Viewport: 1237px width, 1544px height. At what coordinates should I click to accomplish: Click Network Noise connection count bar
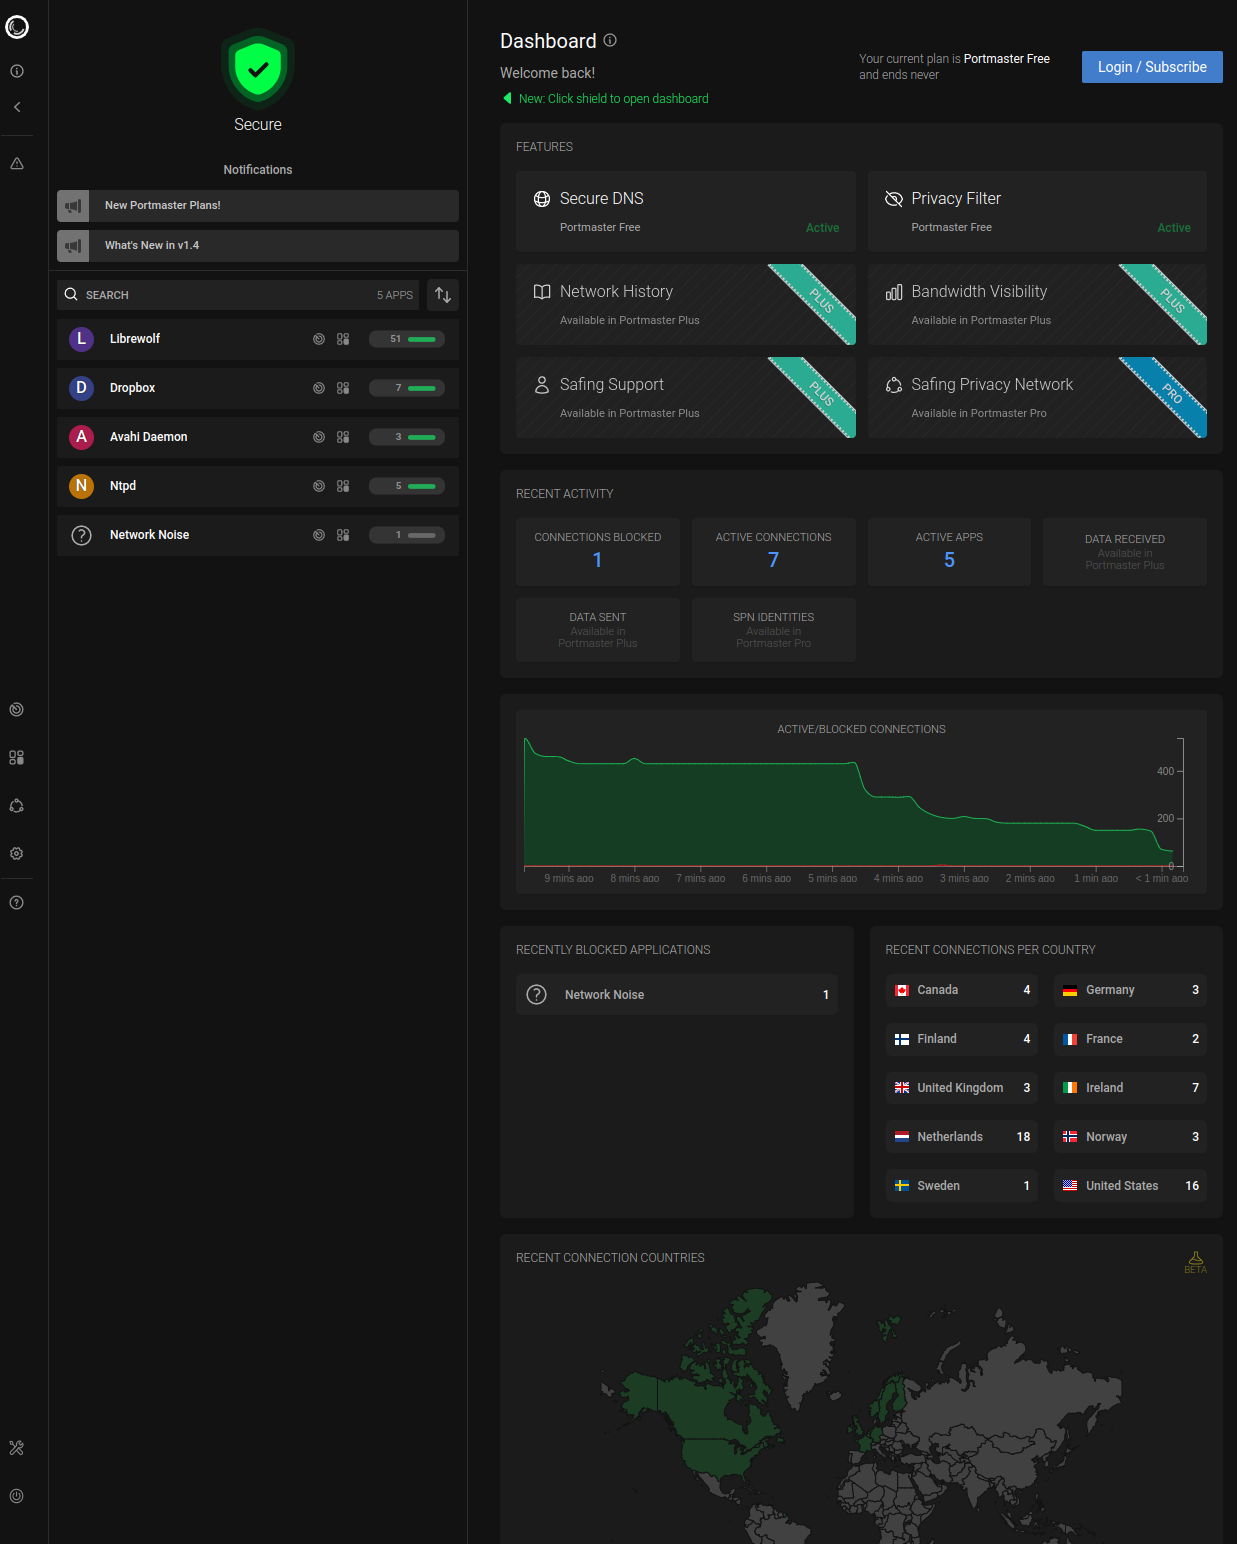point(407,535)
